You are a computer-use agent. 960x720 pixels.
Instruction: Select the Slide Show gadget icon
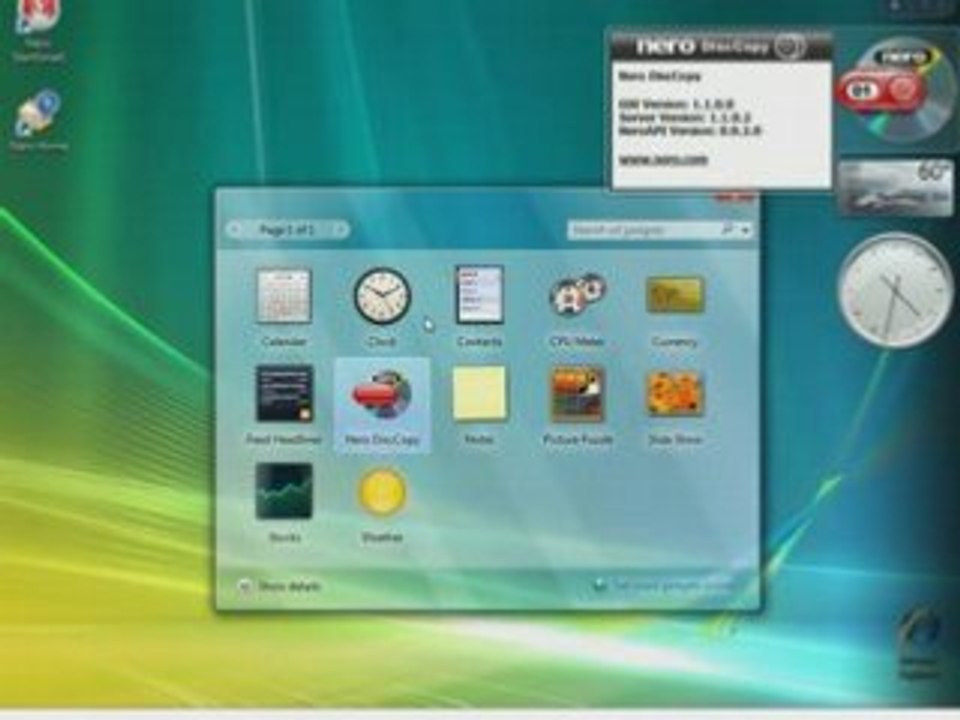(x=675, y=394)
